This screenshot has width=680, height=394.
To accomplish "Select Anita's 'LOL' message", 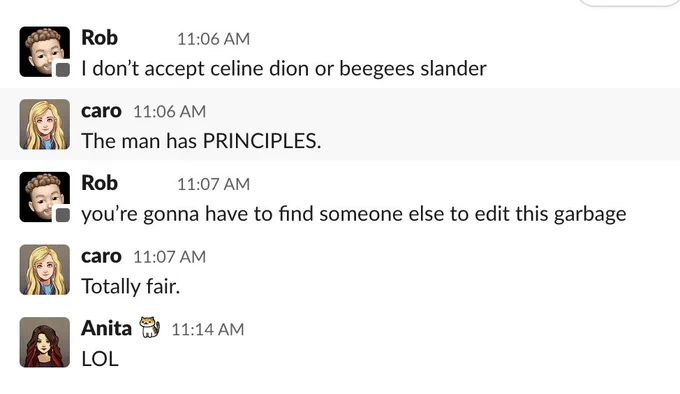I will 100,359.
